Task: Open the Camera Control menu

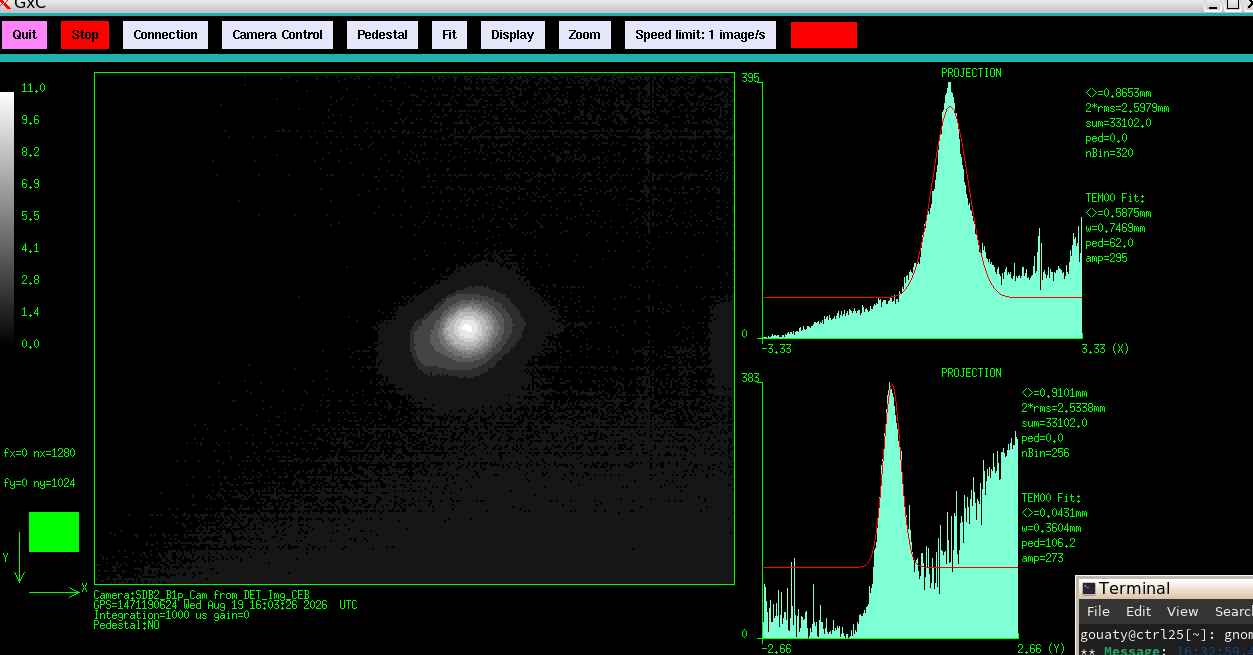Action: (x=278, y=35)
